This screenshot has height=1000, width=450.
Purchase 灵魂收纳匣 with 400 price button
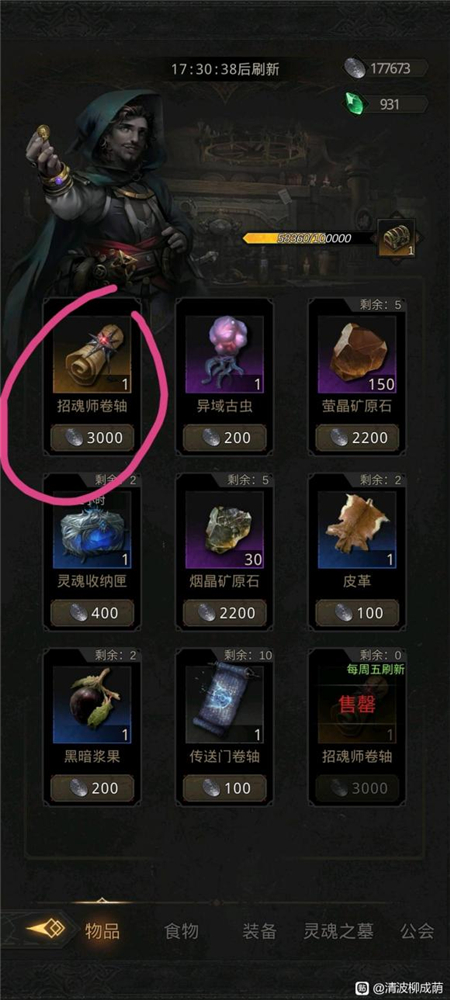92,613
